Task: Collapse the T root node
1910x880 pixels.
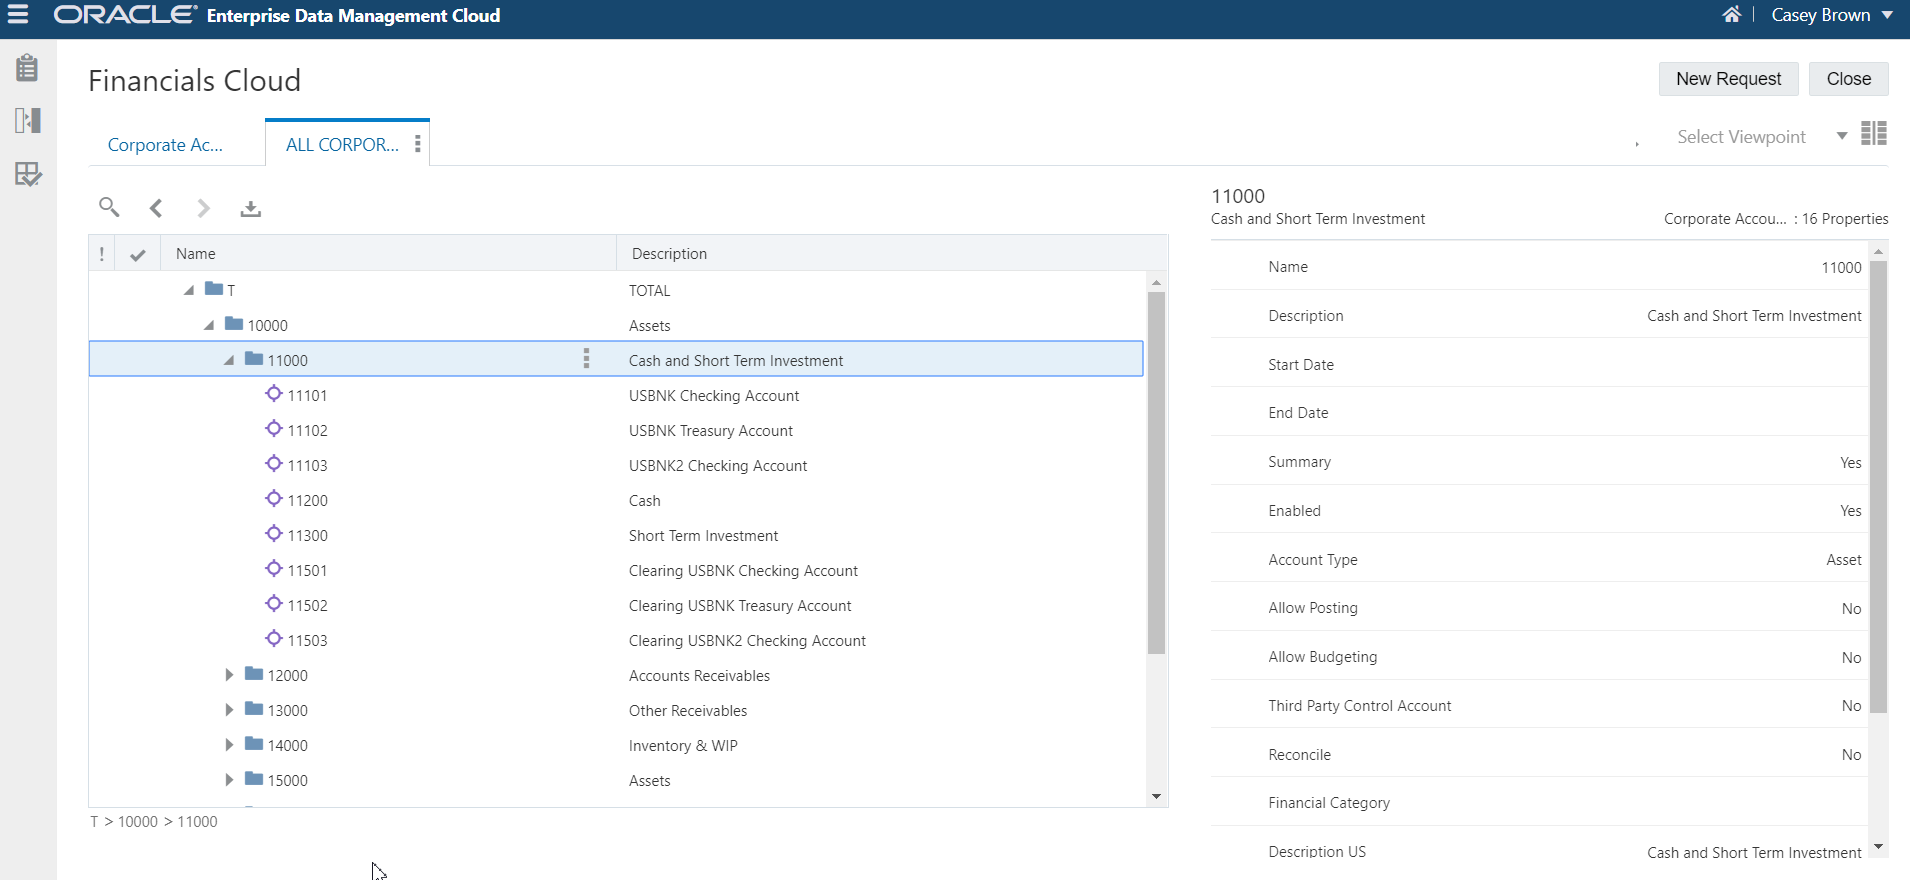Action: (x=189, y=290)
